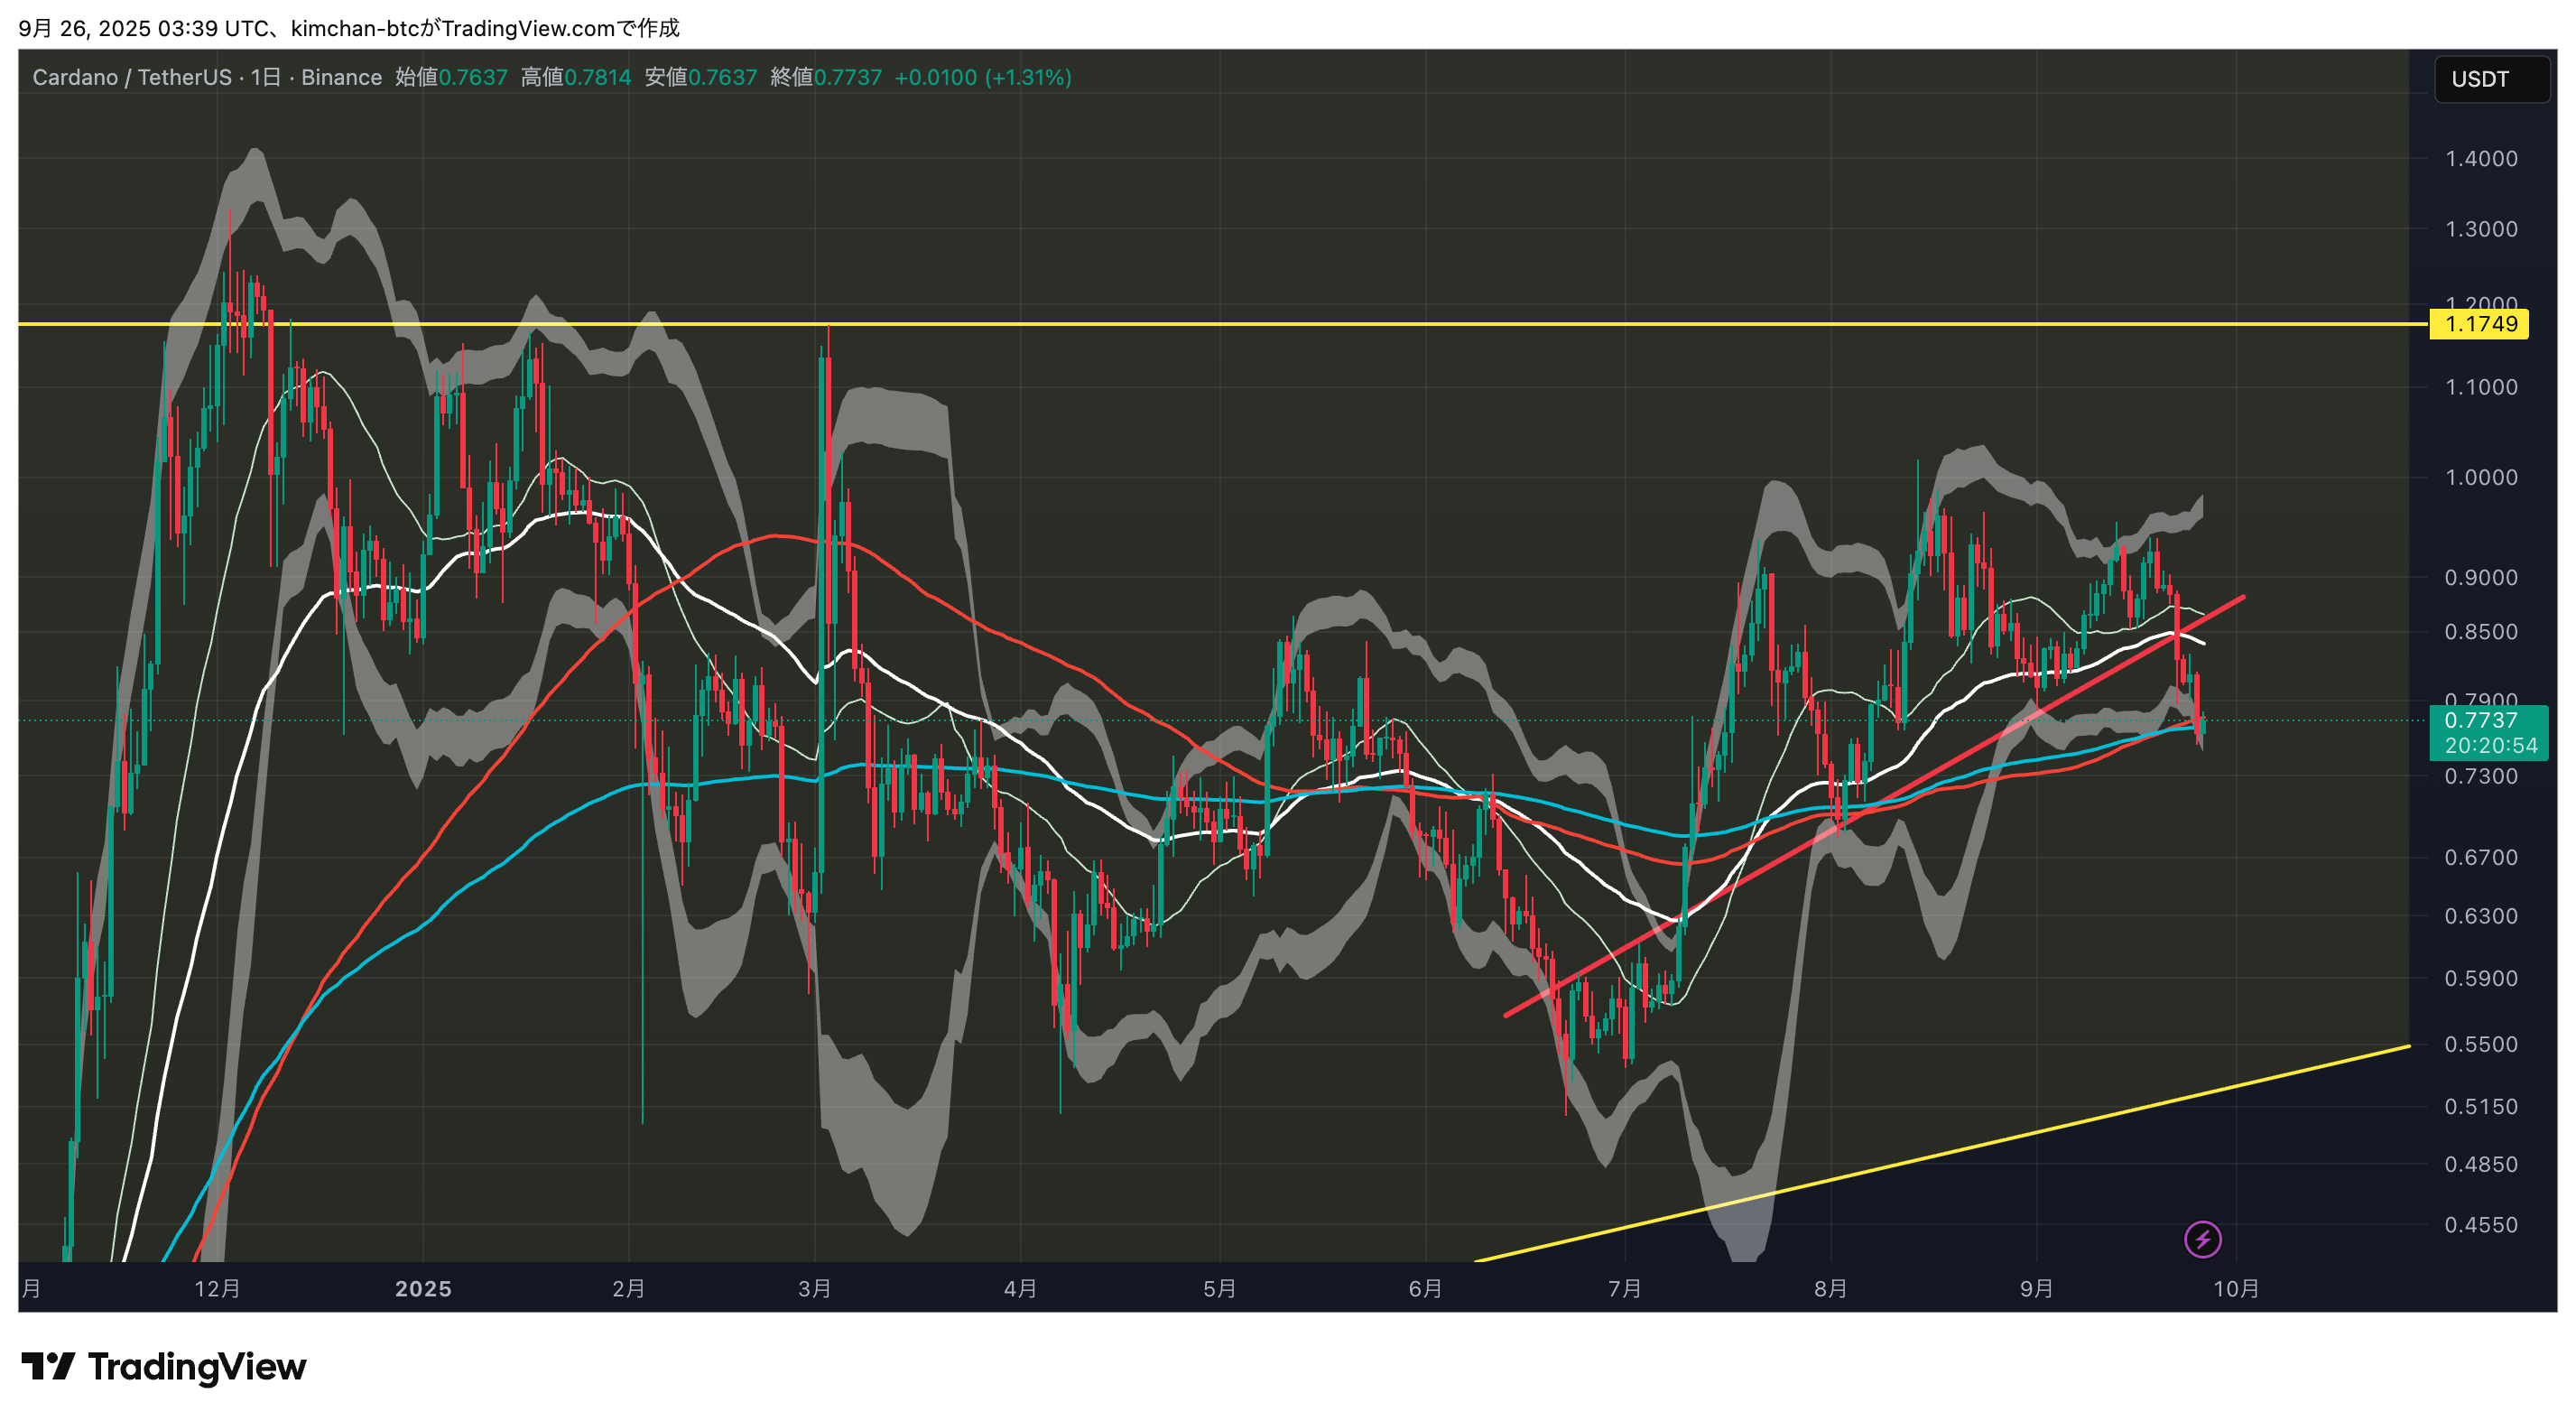Click the 終値0.7737 close value in header
Viewport: 2576px width, 1421px height.
tap(826, 77)
